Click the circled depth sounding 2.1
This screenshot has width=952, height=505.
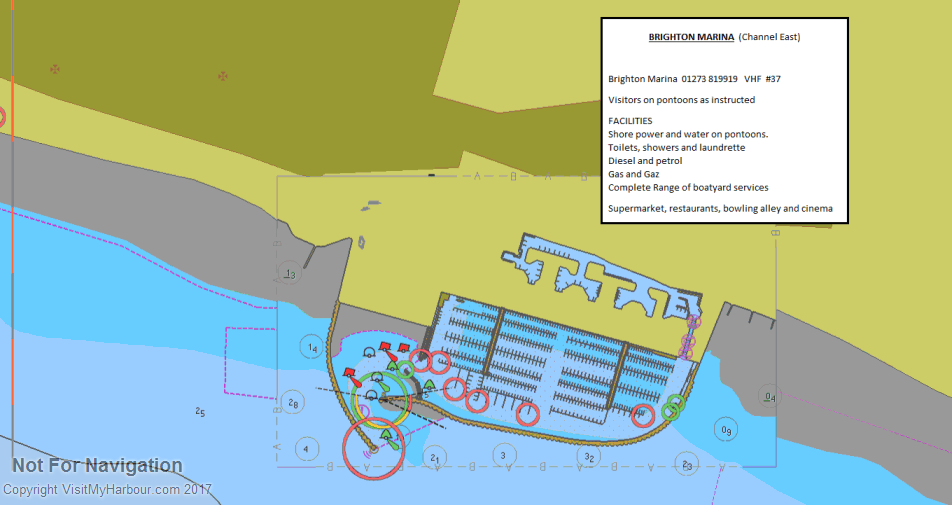pos(435,458)
